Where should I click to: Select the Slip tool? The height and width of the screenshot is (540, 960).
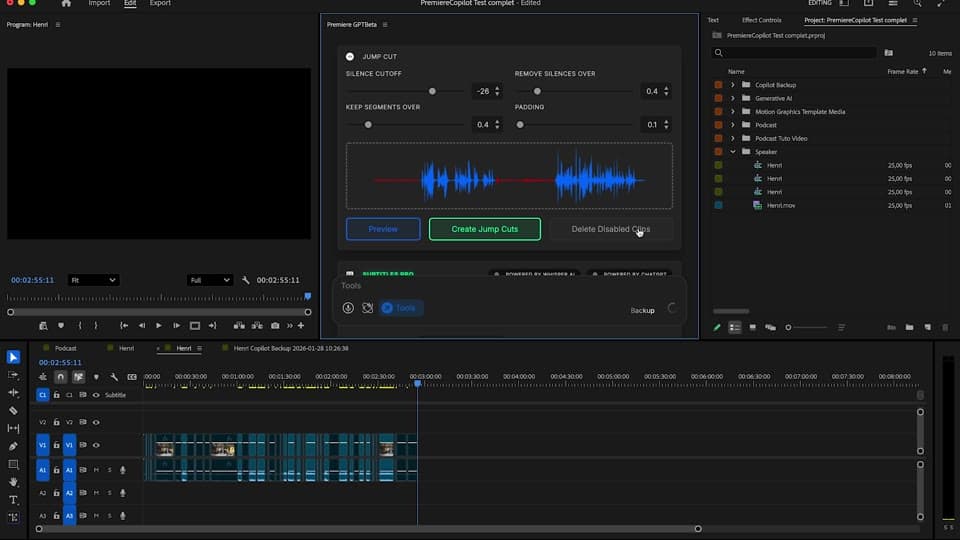coord(13,428)
